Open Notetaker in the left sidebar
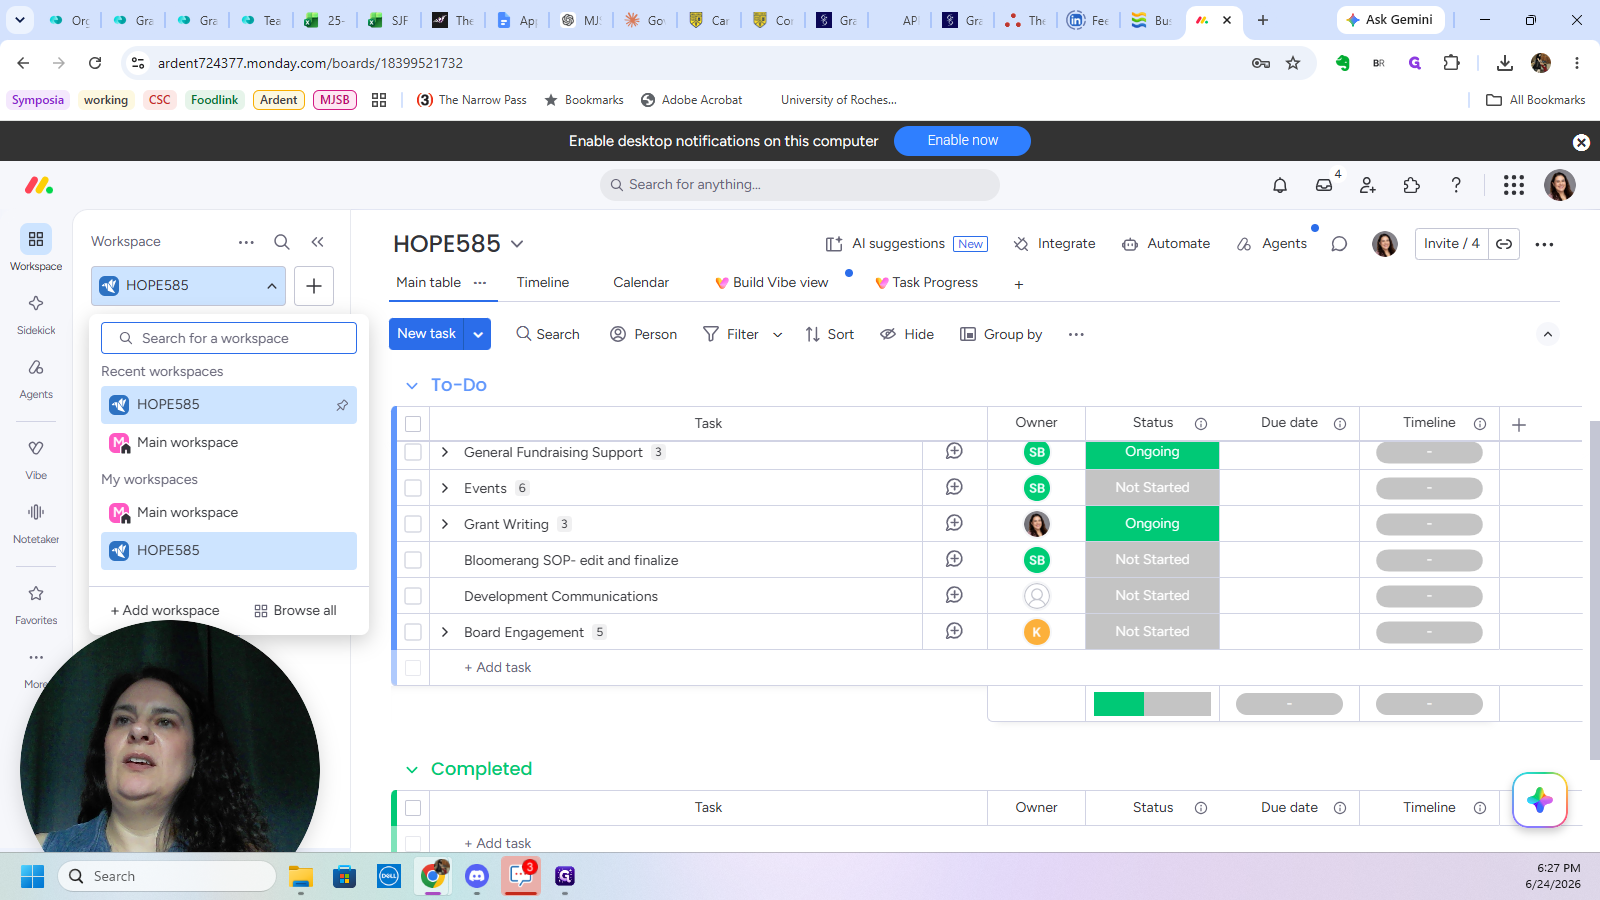The height and width of the screenshot is (900, 1600). (36, 522)
